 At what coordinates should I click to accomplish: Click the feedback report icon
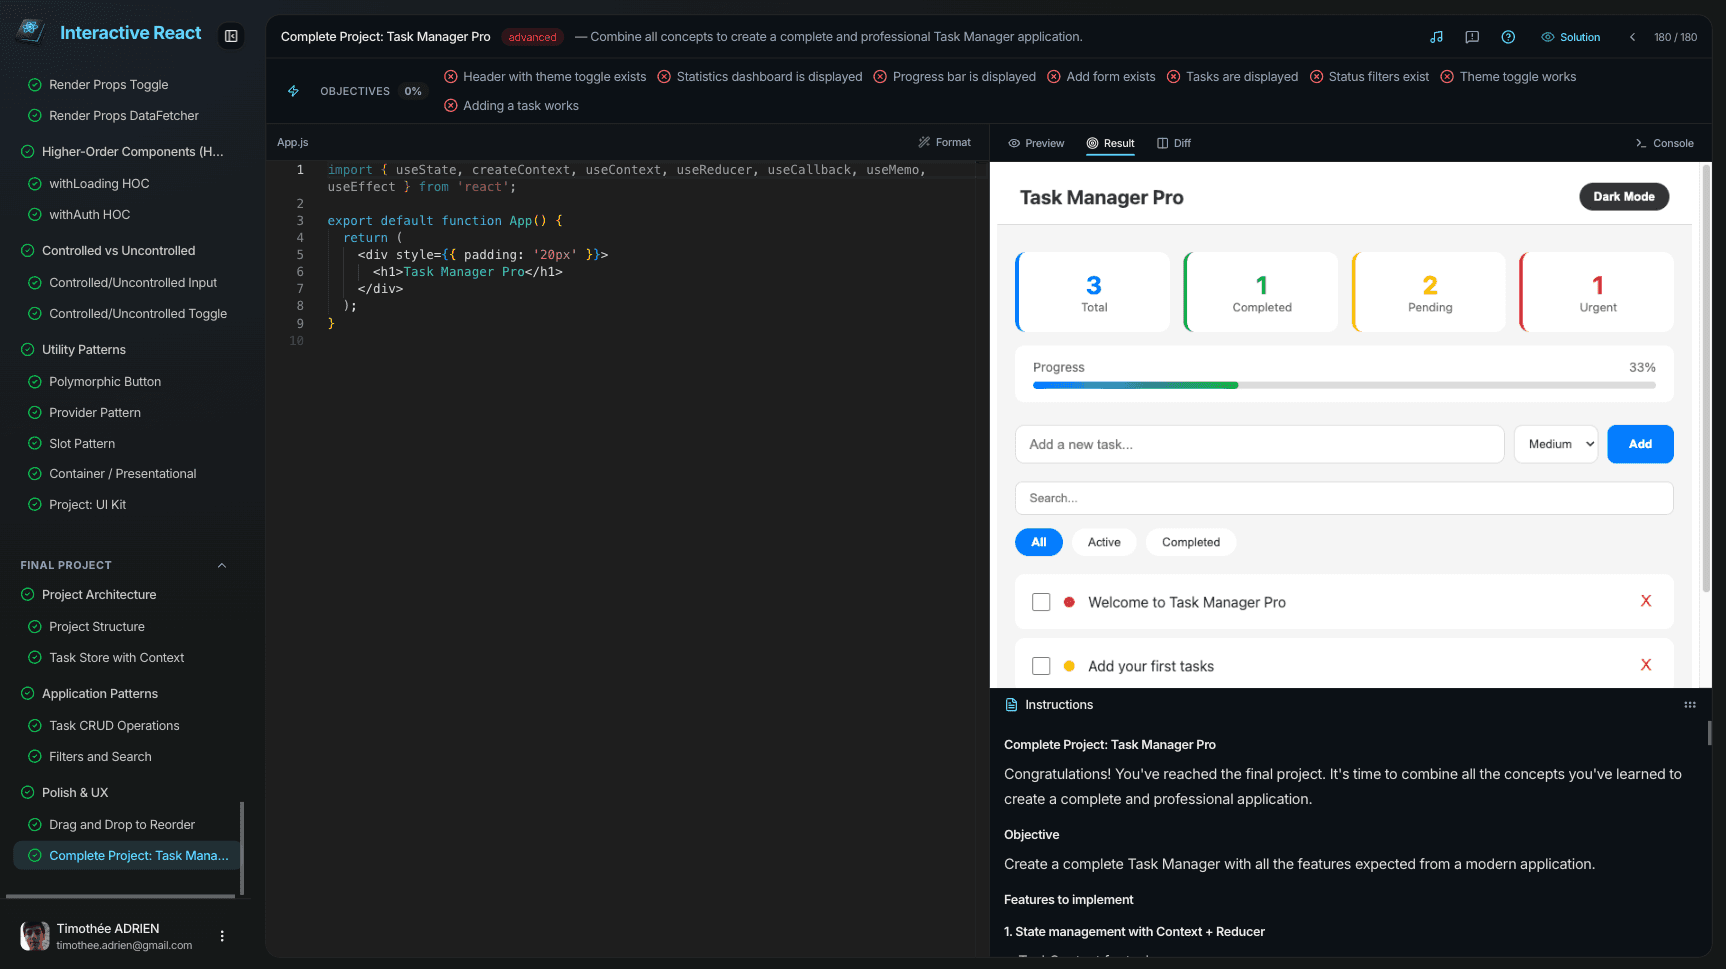click(x=1472, y=36)
